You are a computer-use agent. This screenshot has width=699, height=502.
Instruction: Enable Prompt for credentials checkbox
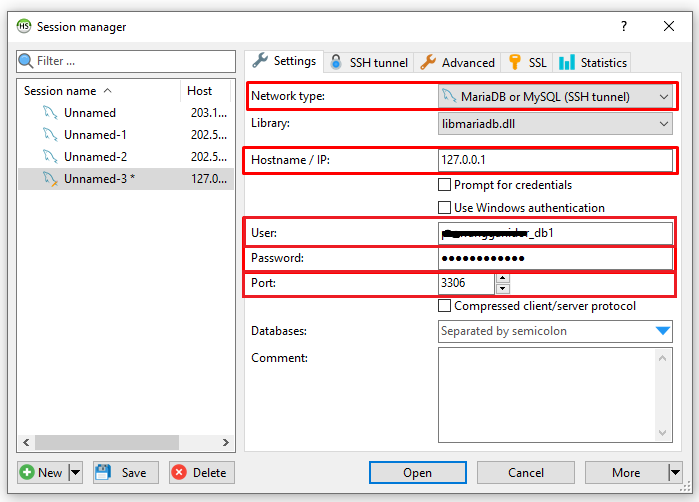pyautogui.click(x=444, y=185)
